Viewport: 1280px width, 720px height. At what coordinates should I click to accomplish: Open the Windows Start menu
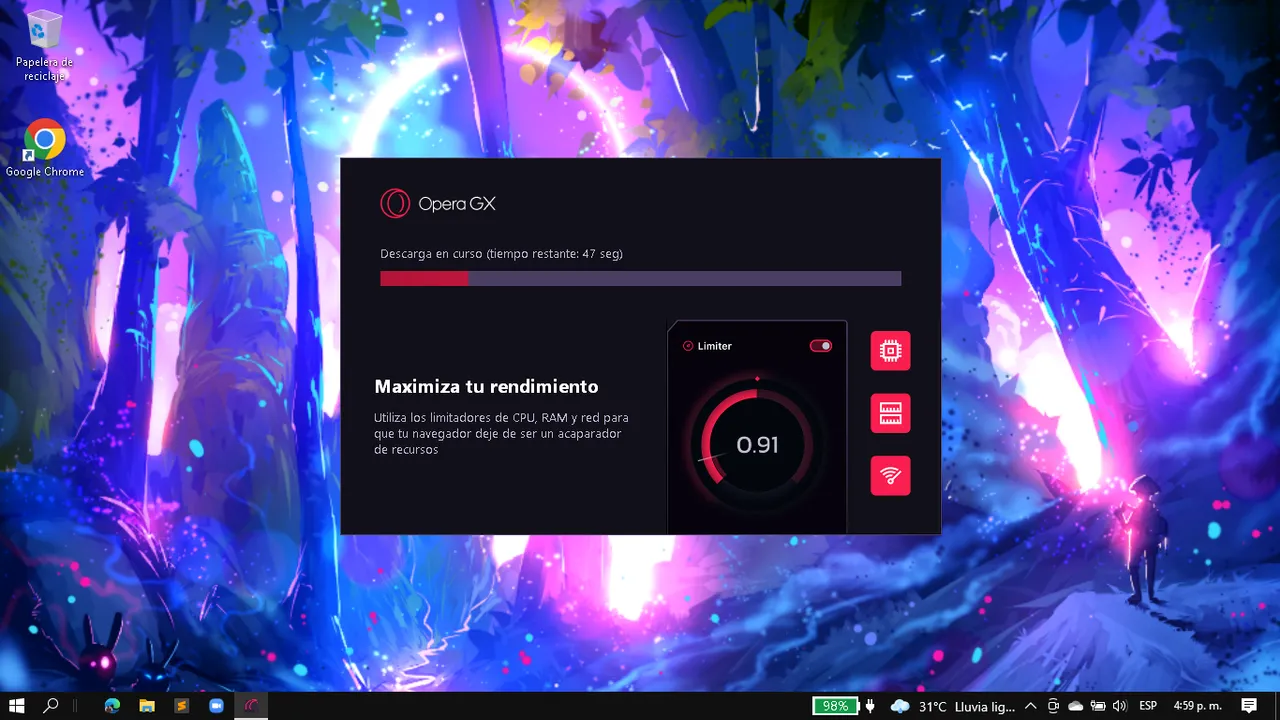coord(17,706)
